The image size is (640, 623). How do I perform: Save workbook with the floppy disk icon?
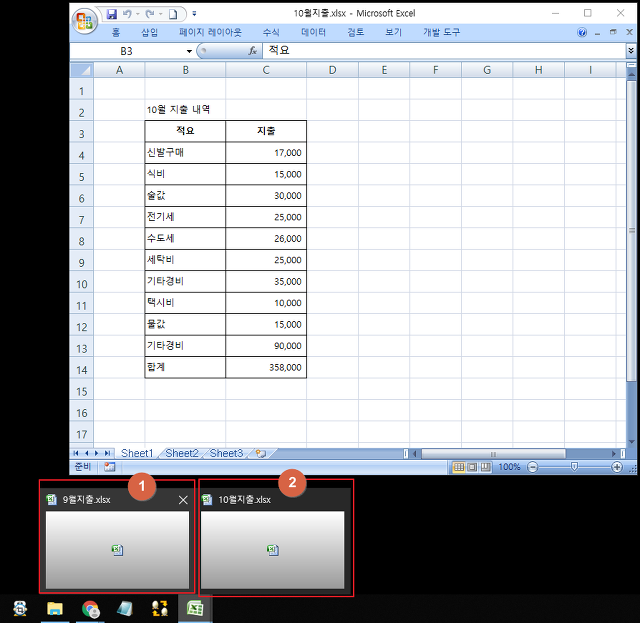point(111,14)
